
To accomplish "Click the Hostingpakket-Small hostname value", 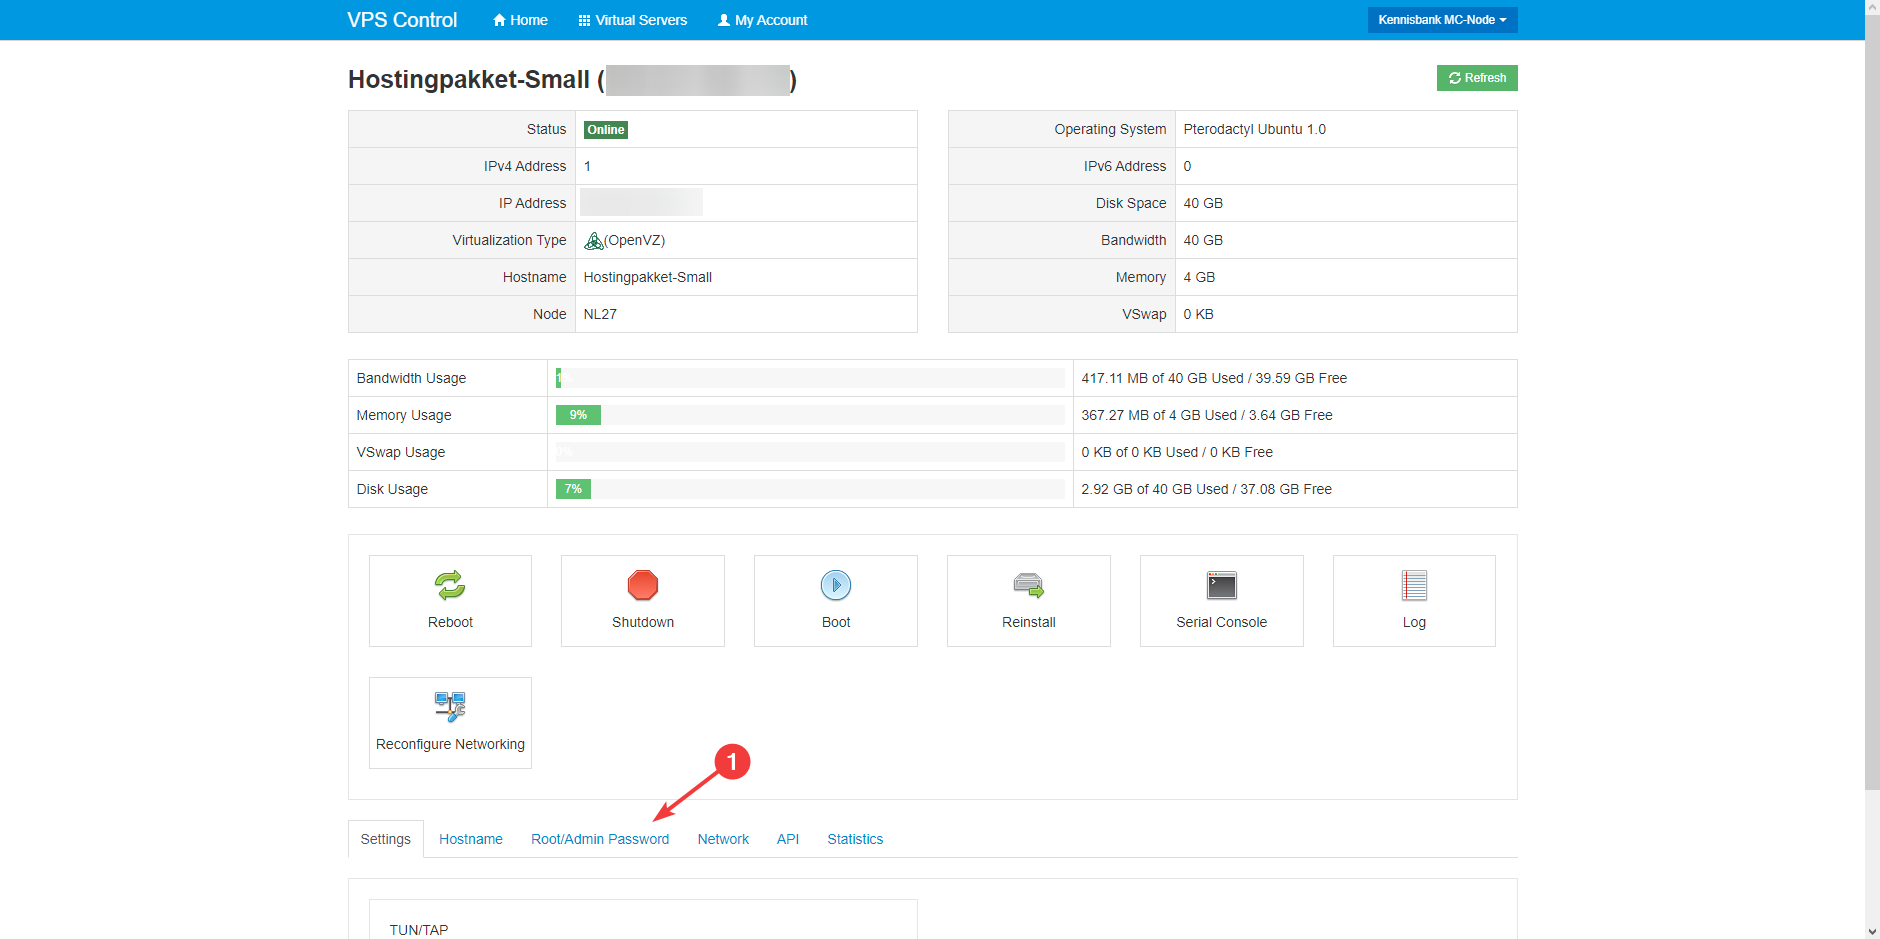I will [648, 277].
